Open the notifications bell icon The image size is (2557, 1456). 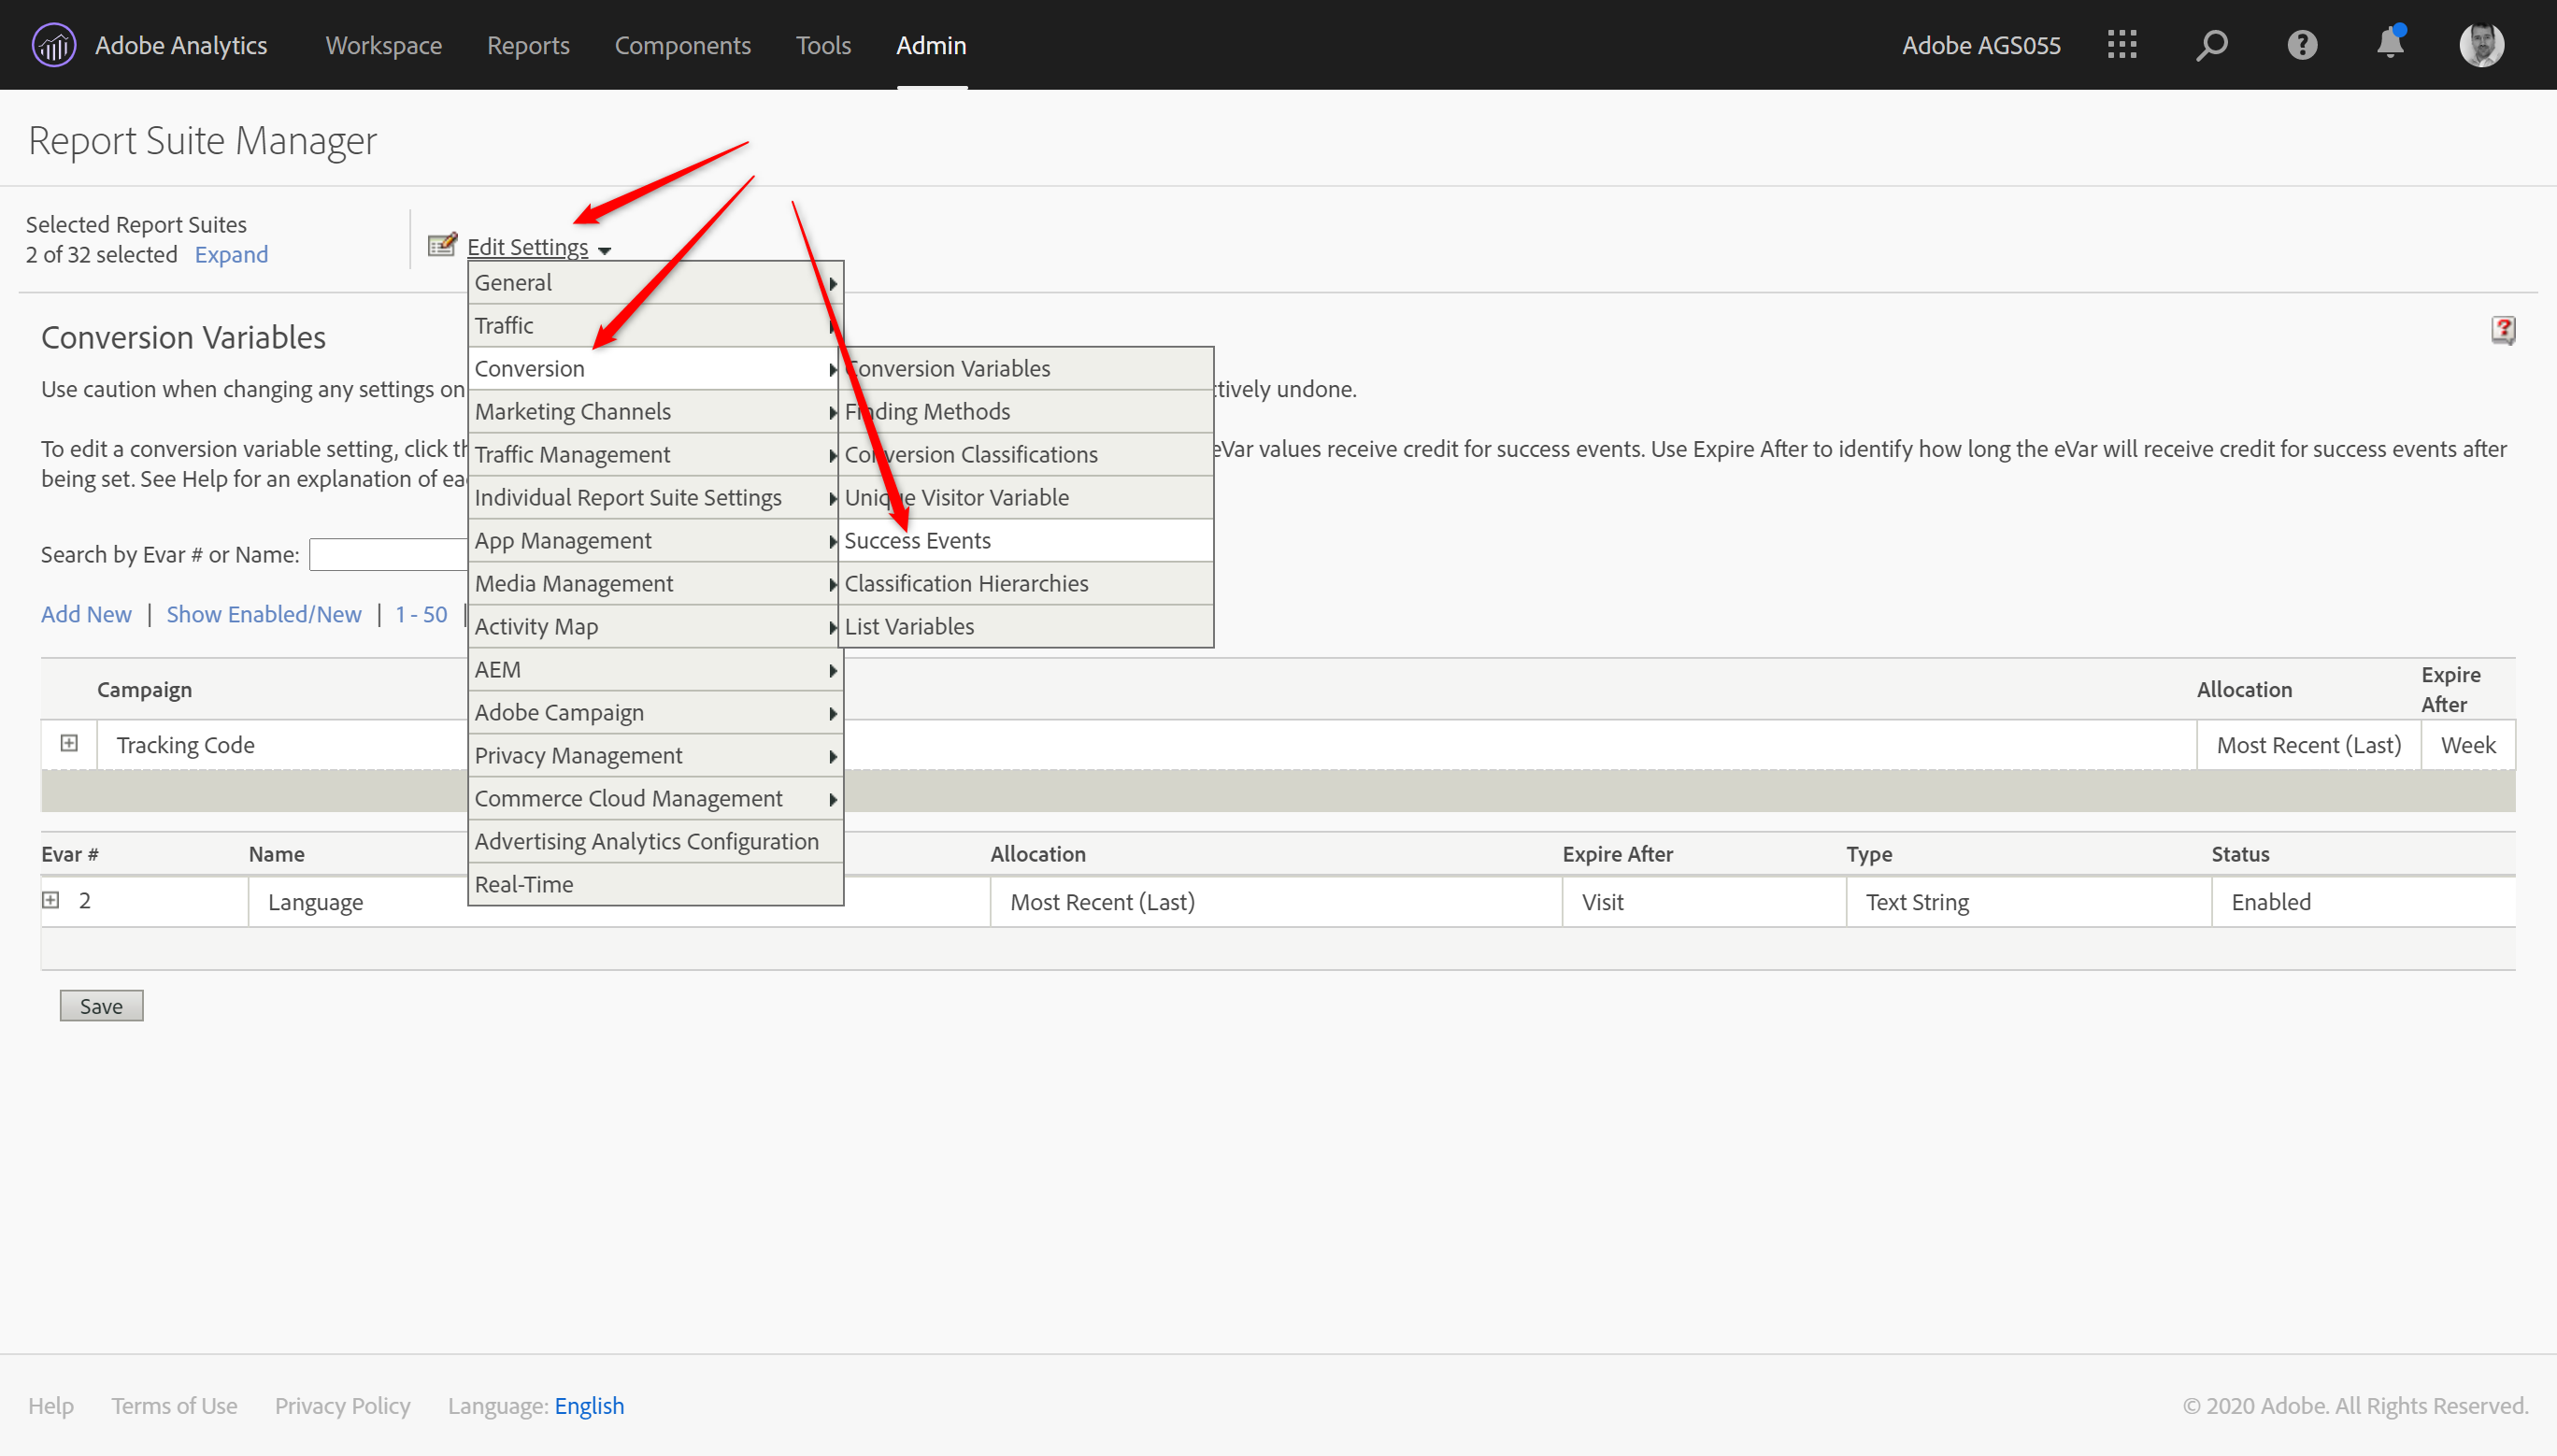coord(2390,43)
